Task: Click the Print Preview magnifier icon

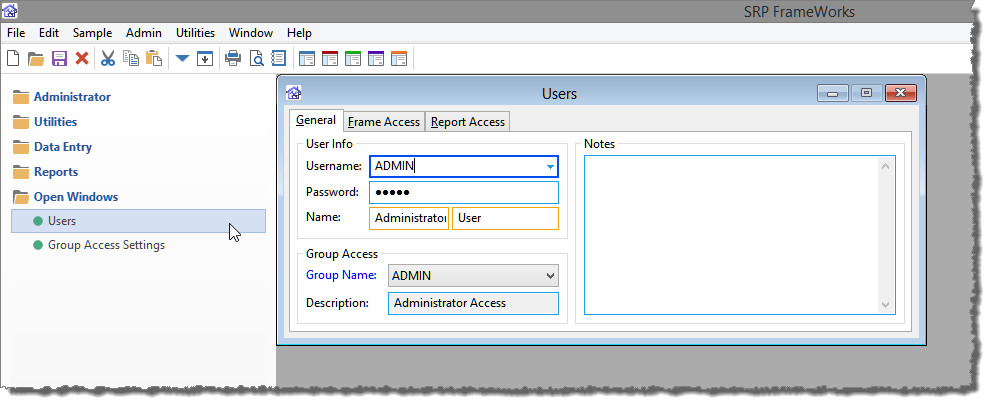Action: point(256,59)
